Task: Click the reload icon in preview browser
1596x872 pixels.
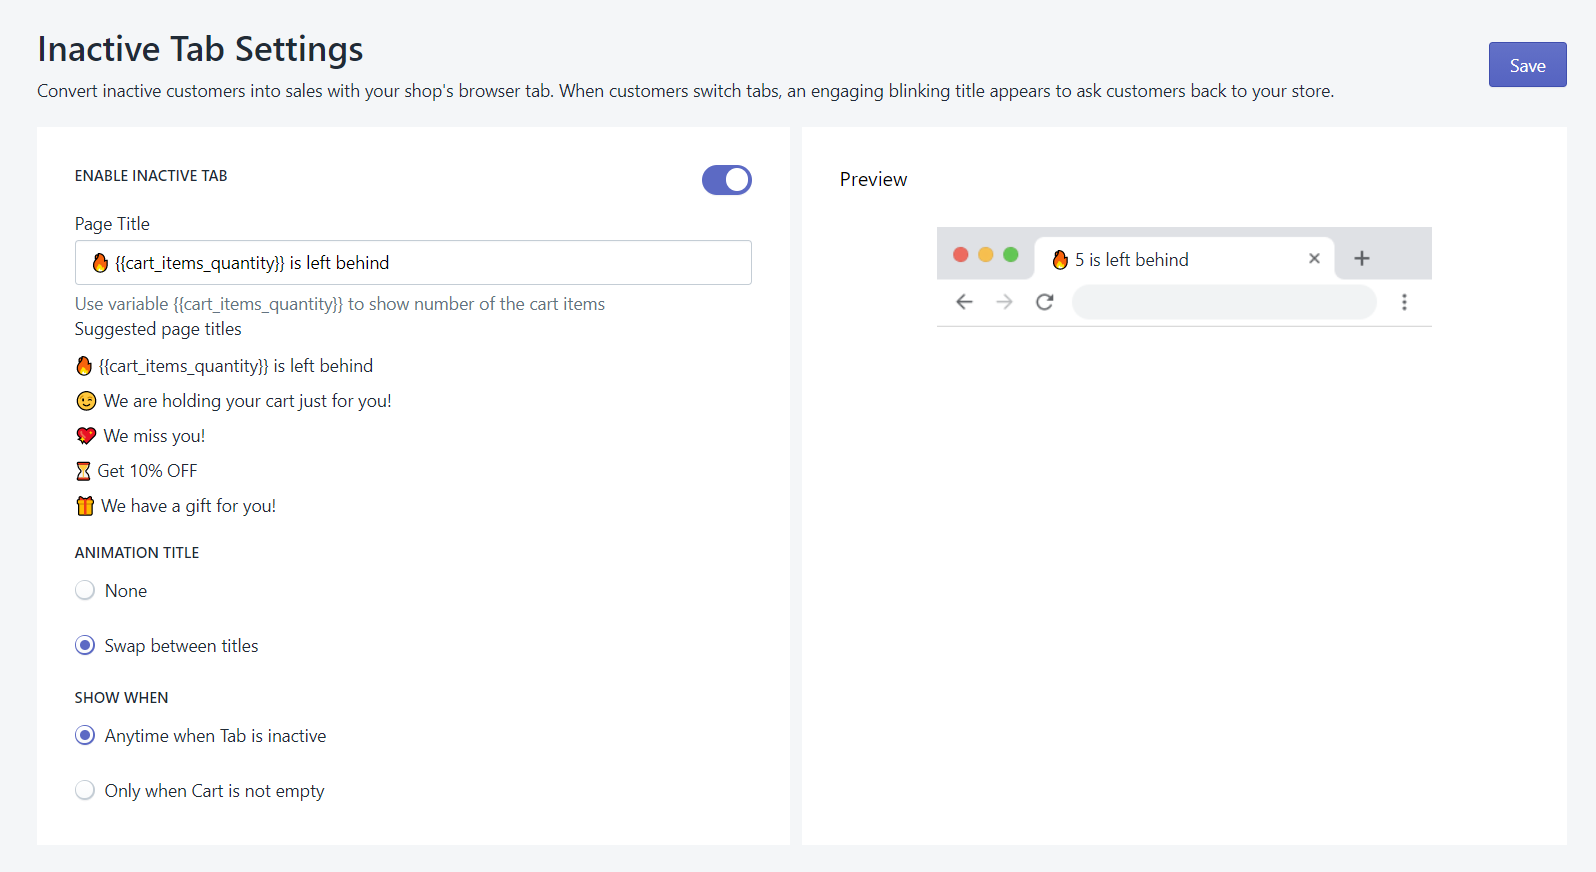Action: click(x=1045, y=302)
